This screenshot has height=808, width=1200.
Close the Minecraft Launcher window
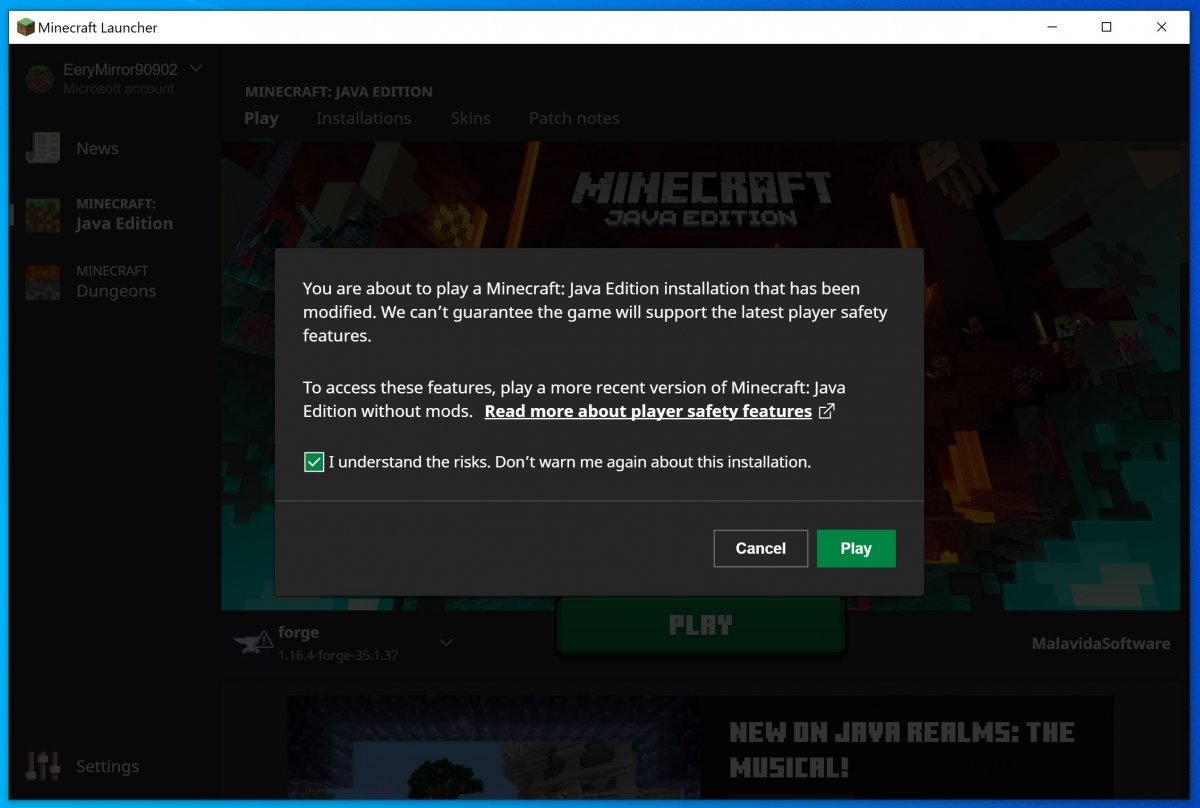click(1161, 27)
